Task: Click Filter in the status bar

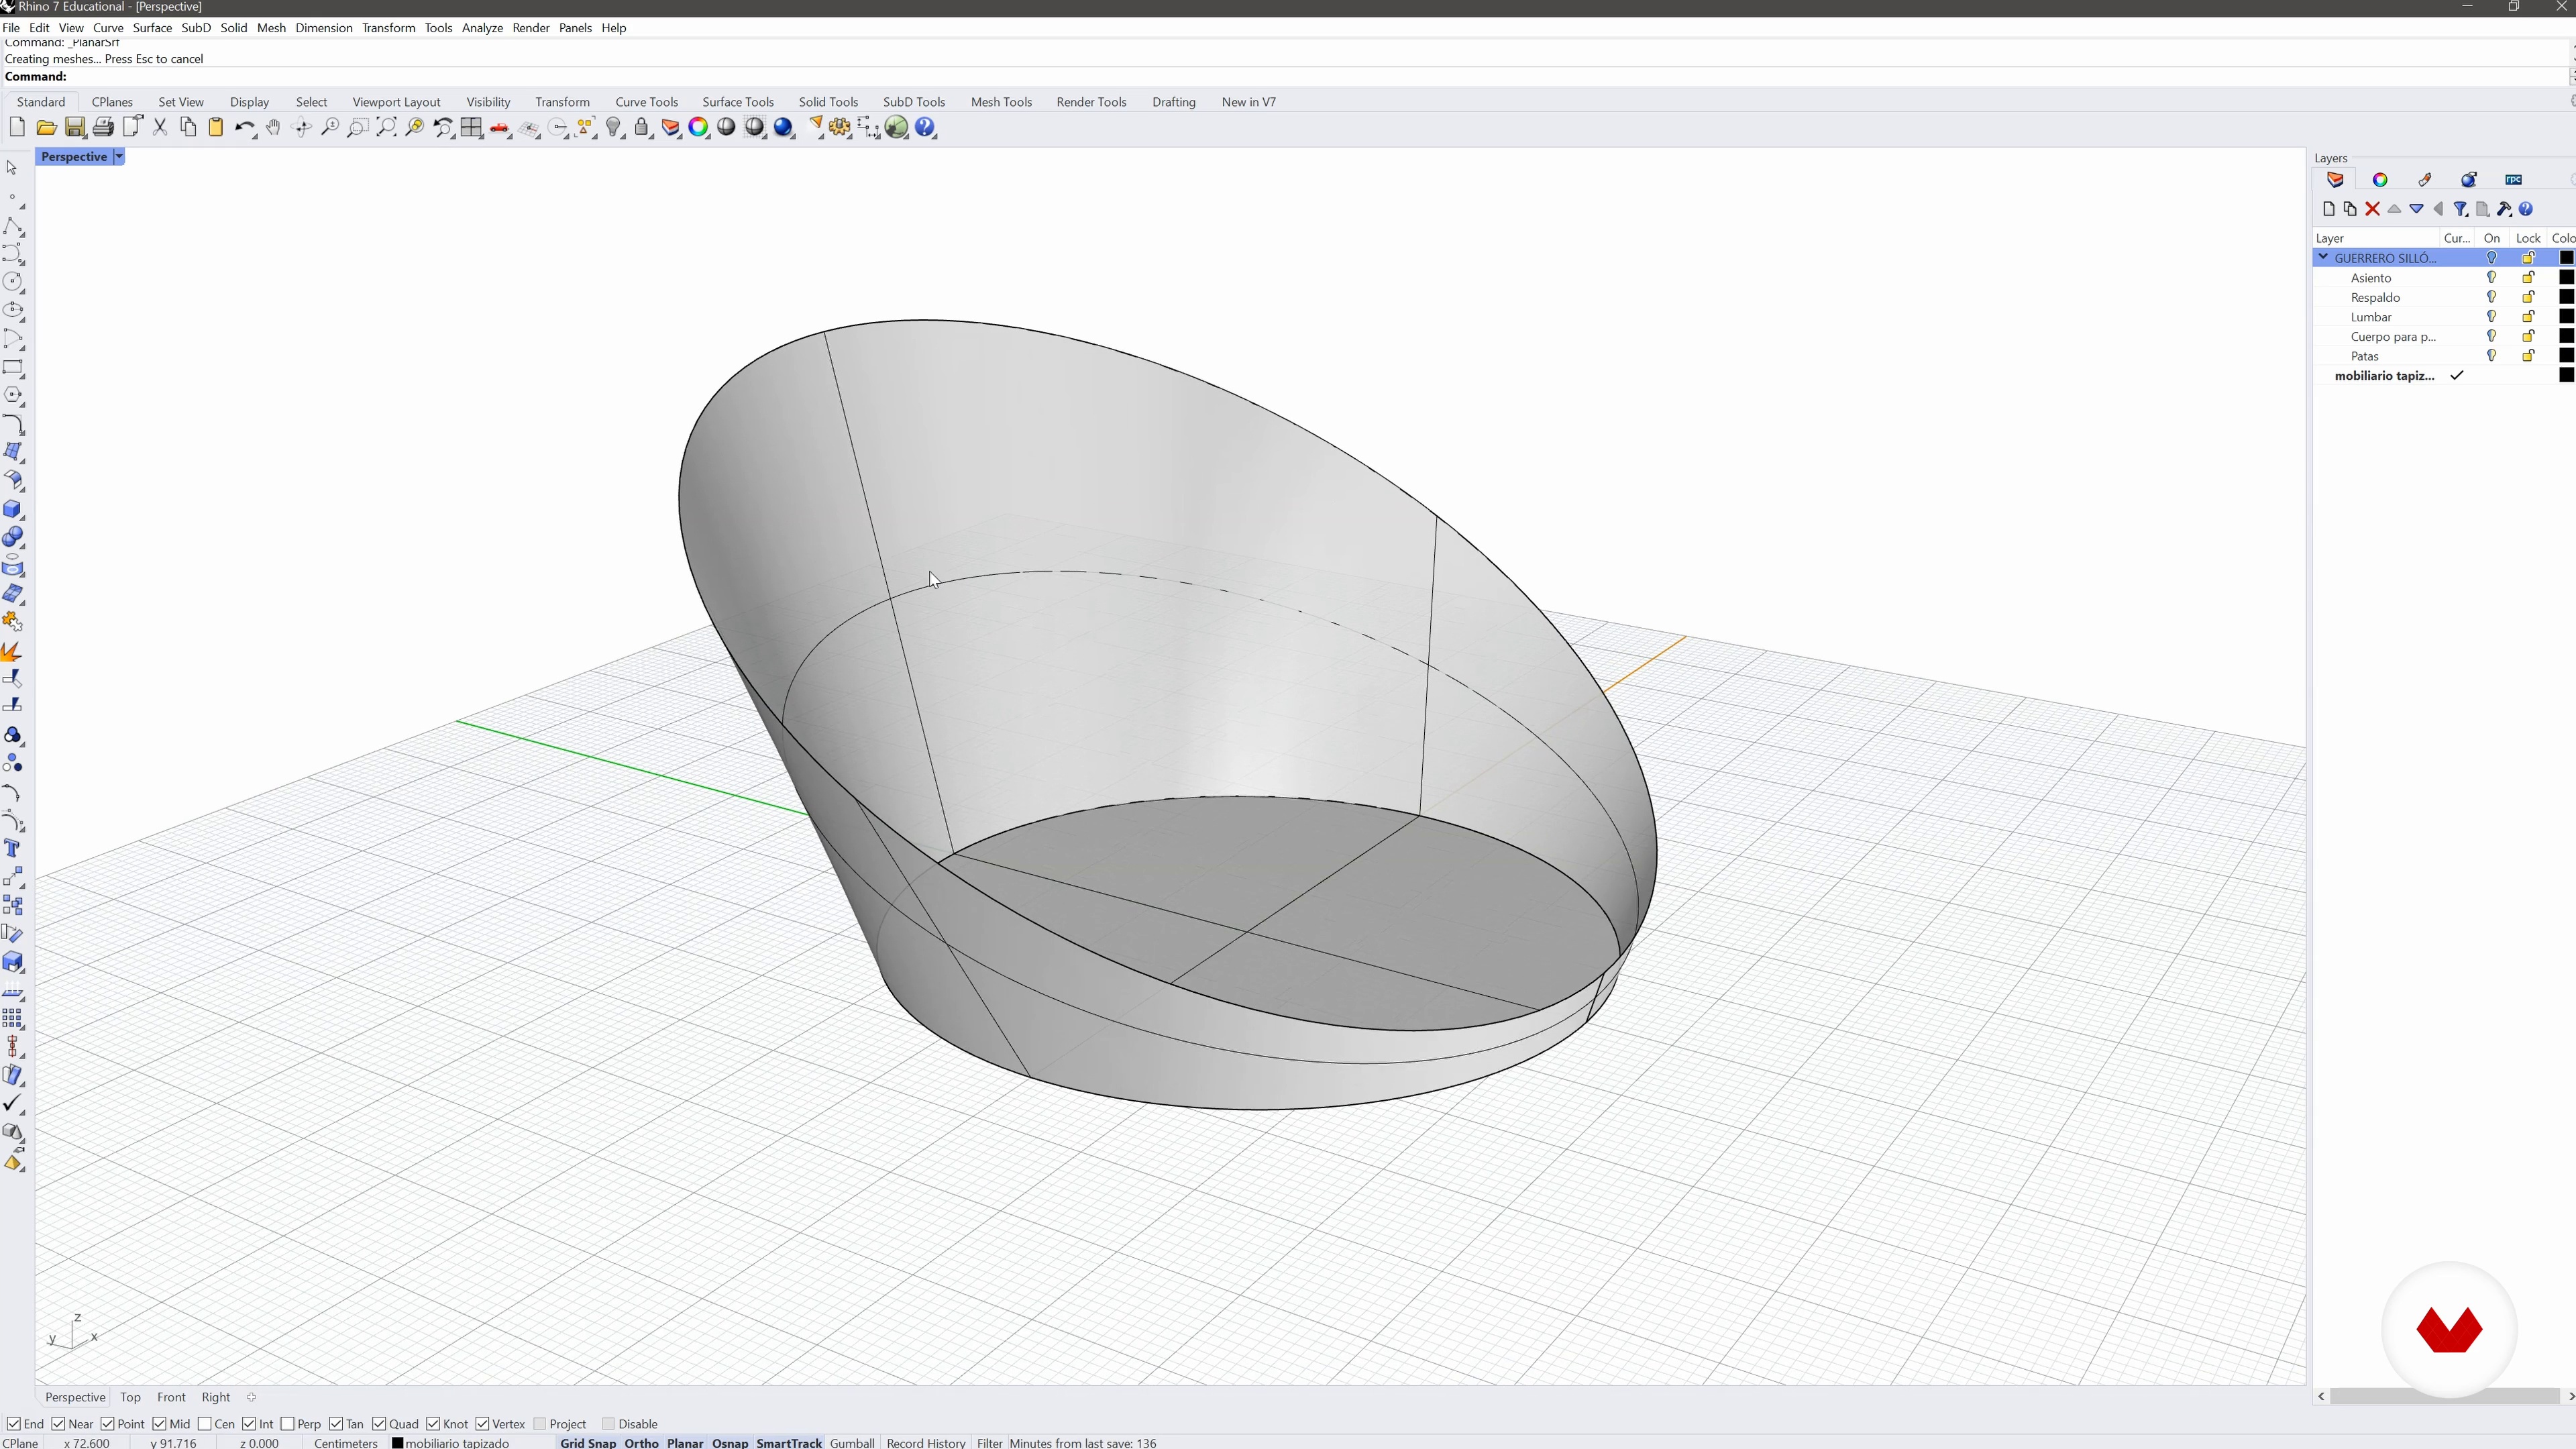Action: point(989,1443)
